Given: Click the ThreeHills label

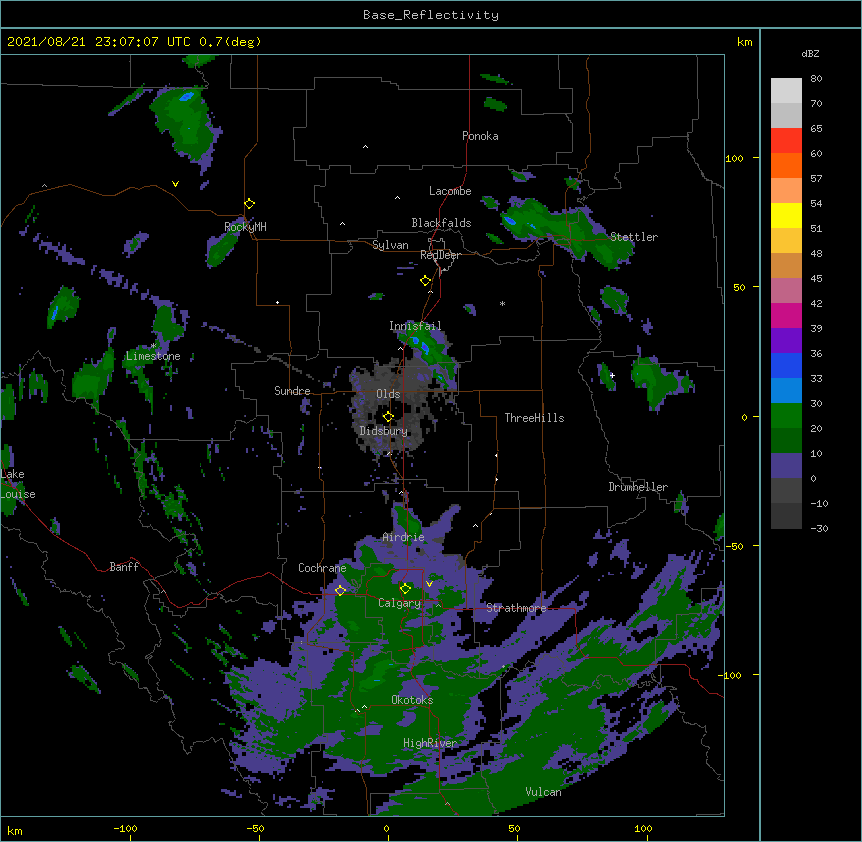Looking at the screenshot, I should pos(534,418).
